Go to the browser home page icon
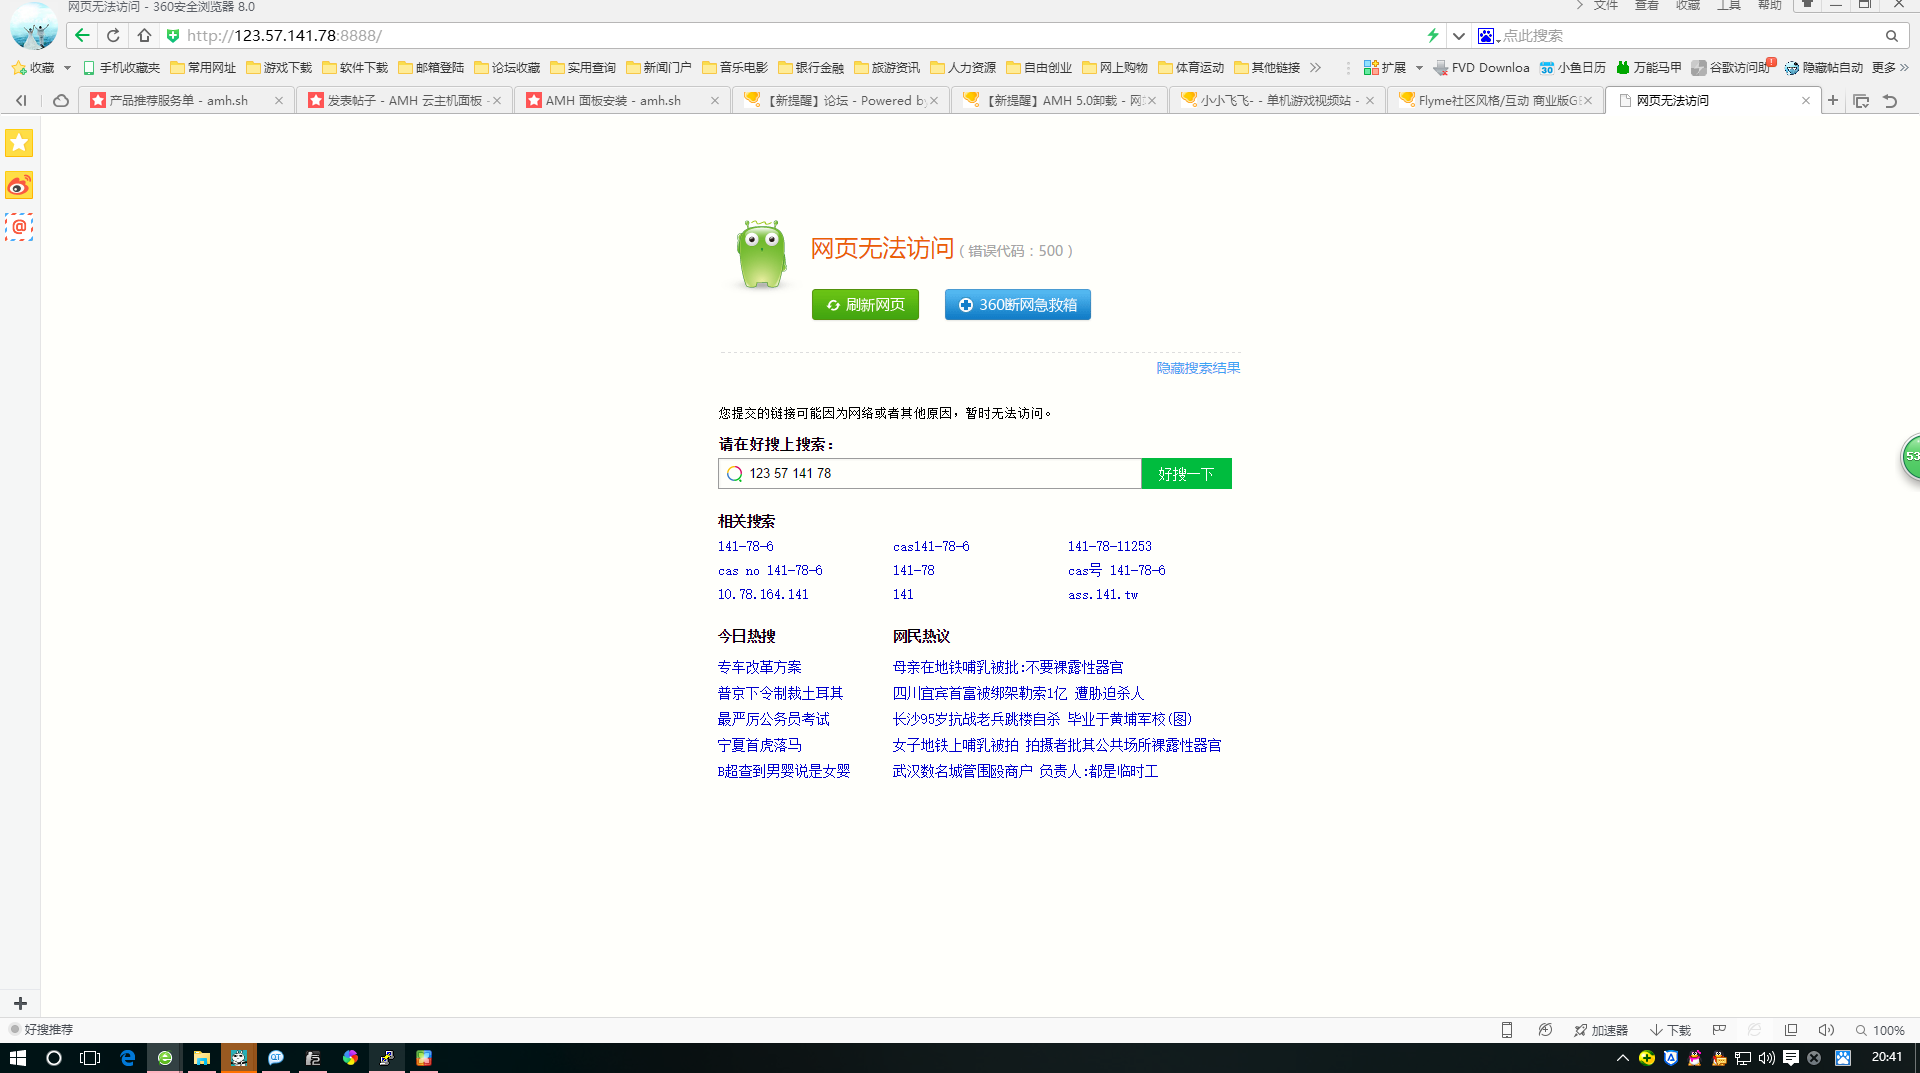 tap(144, 36)
